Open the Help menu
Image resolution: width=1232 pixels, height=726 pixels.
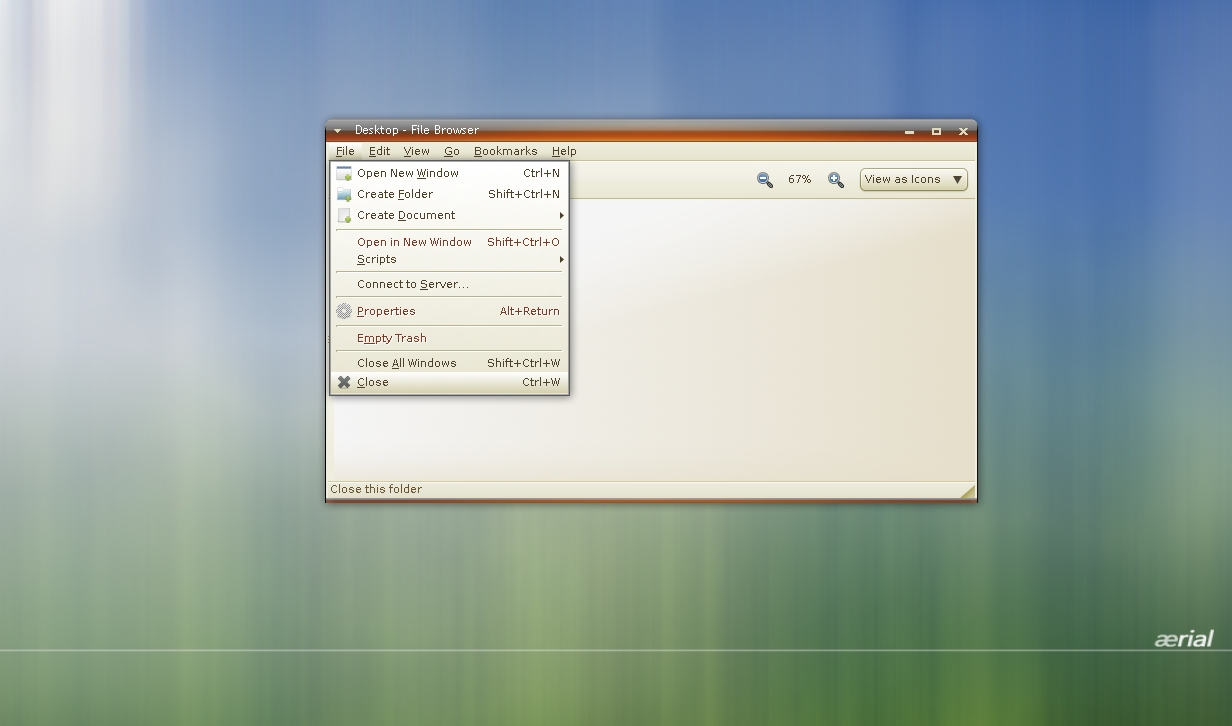564,151
